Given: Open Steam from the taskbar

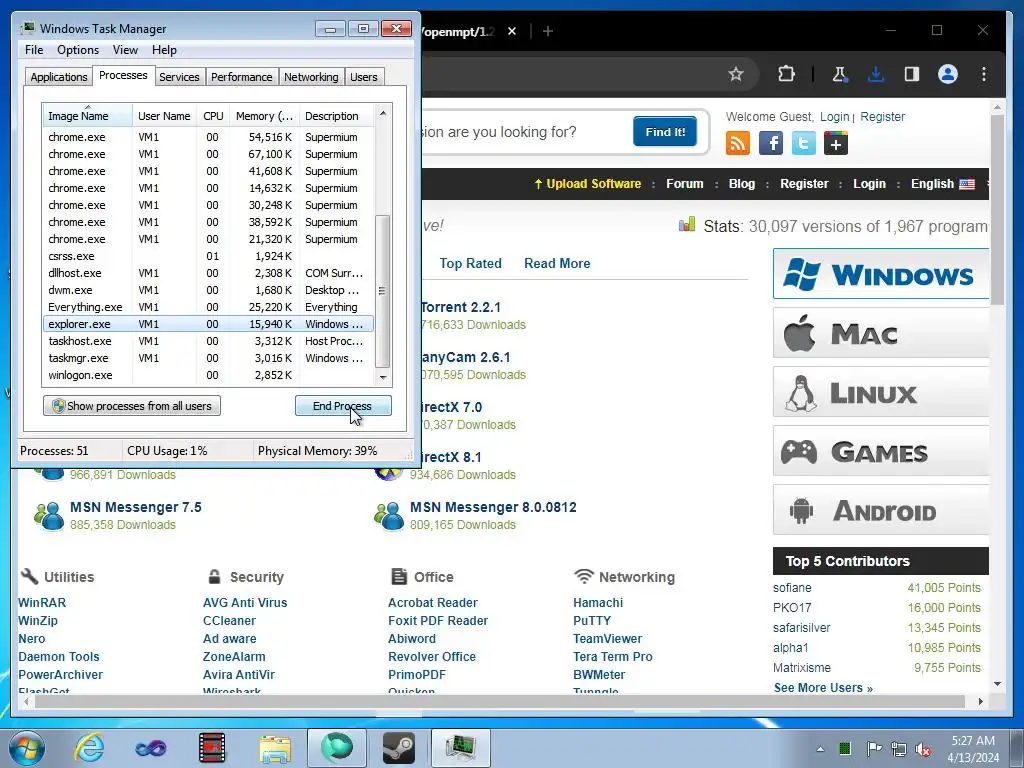Looking at the screenshot, I should click(x=399, y=748).
